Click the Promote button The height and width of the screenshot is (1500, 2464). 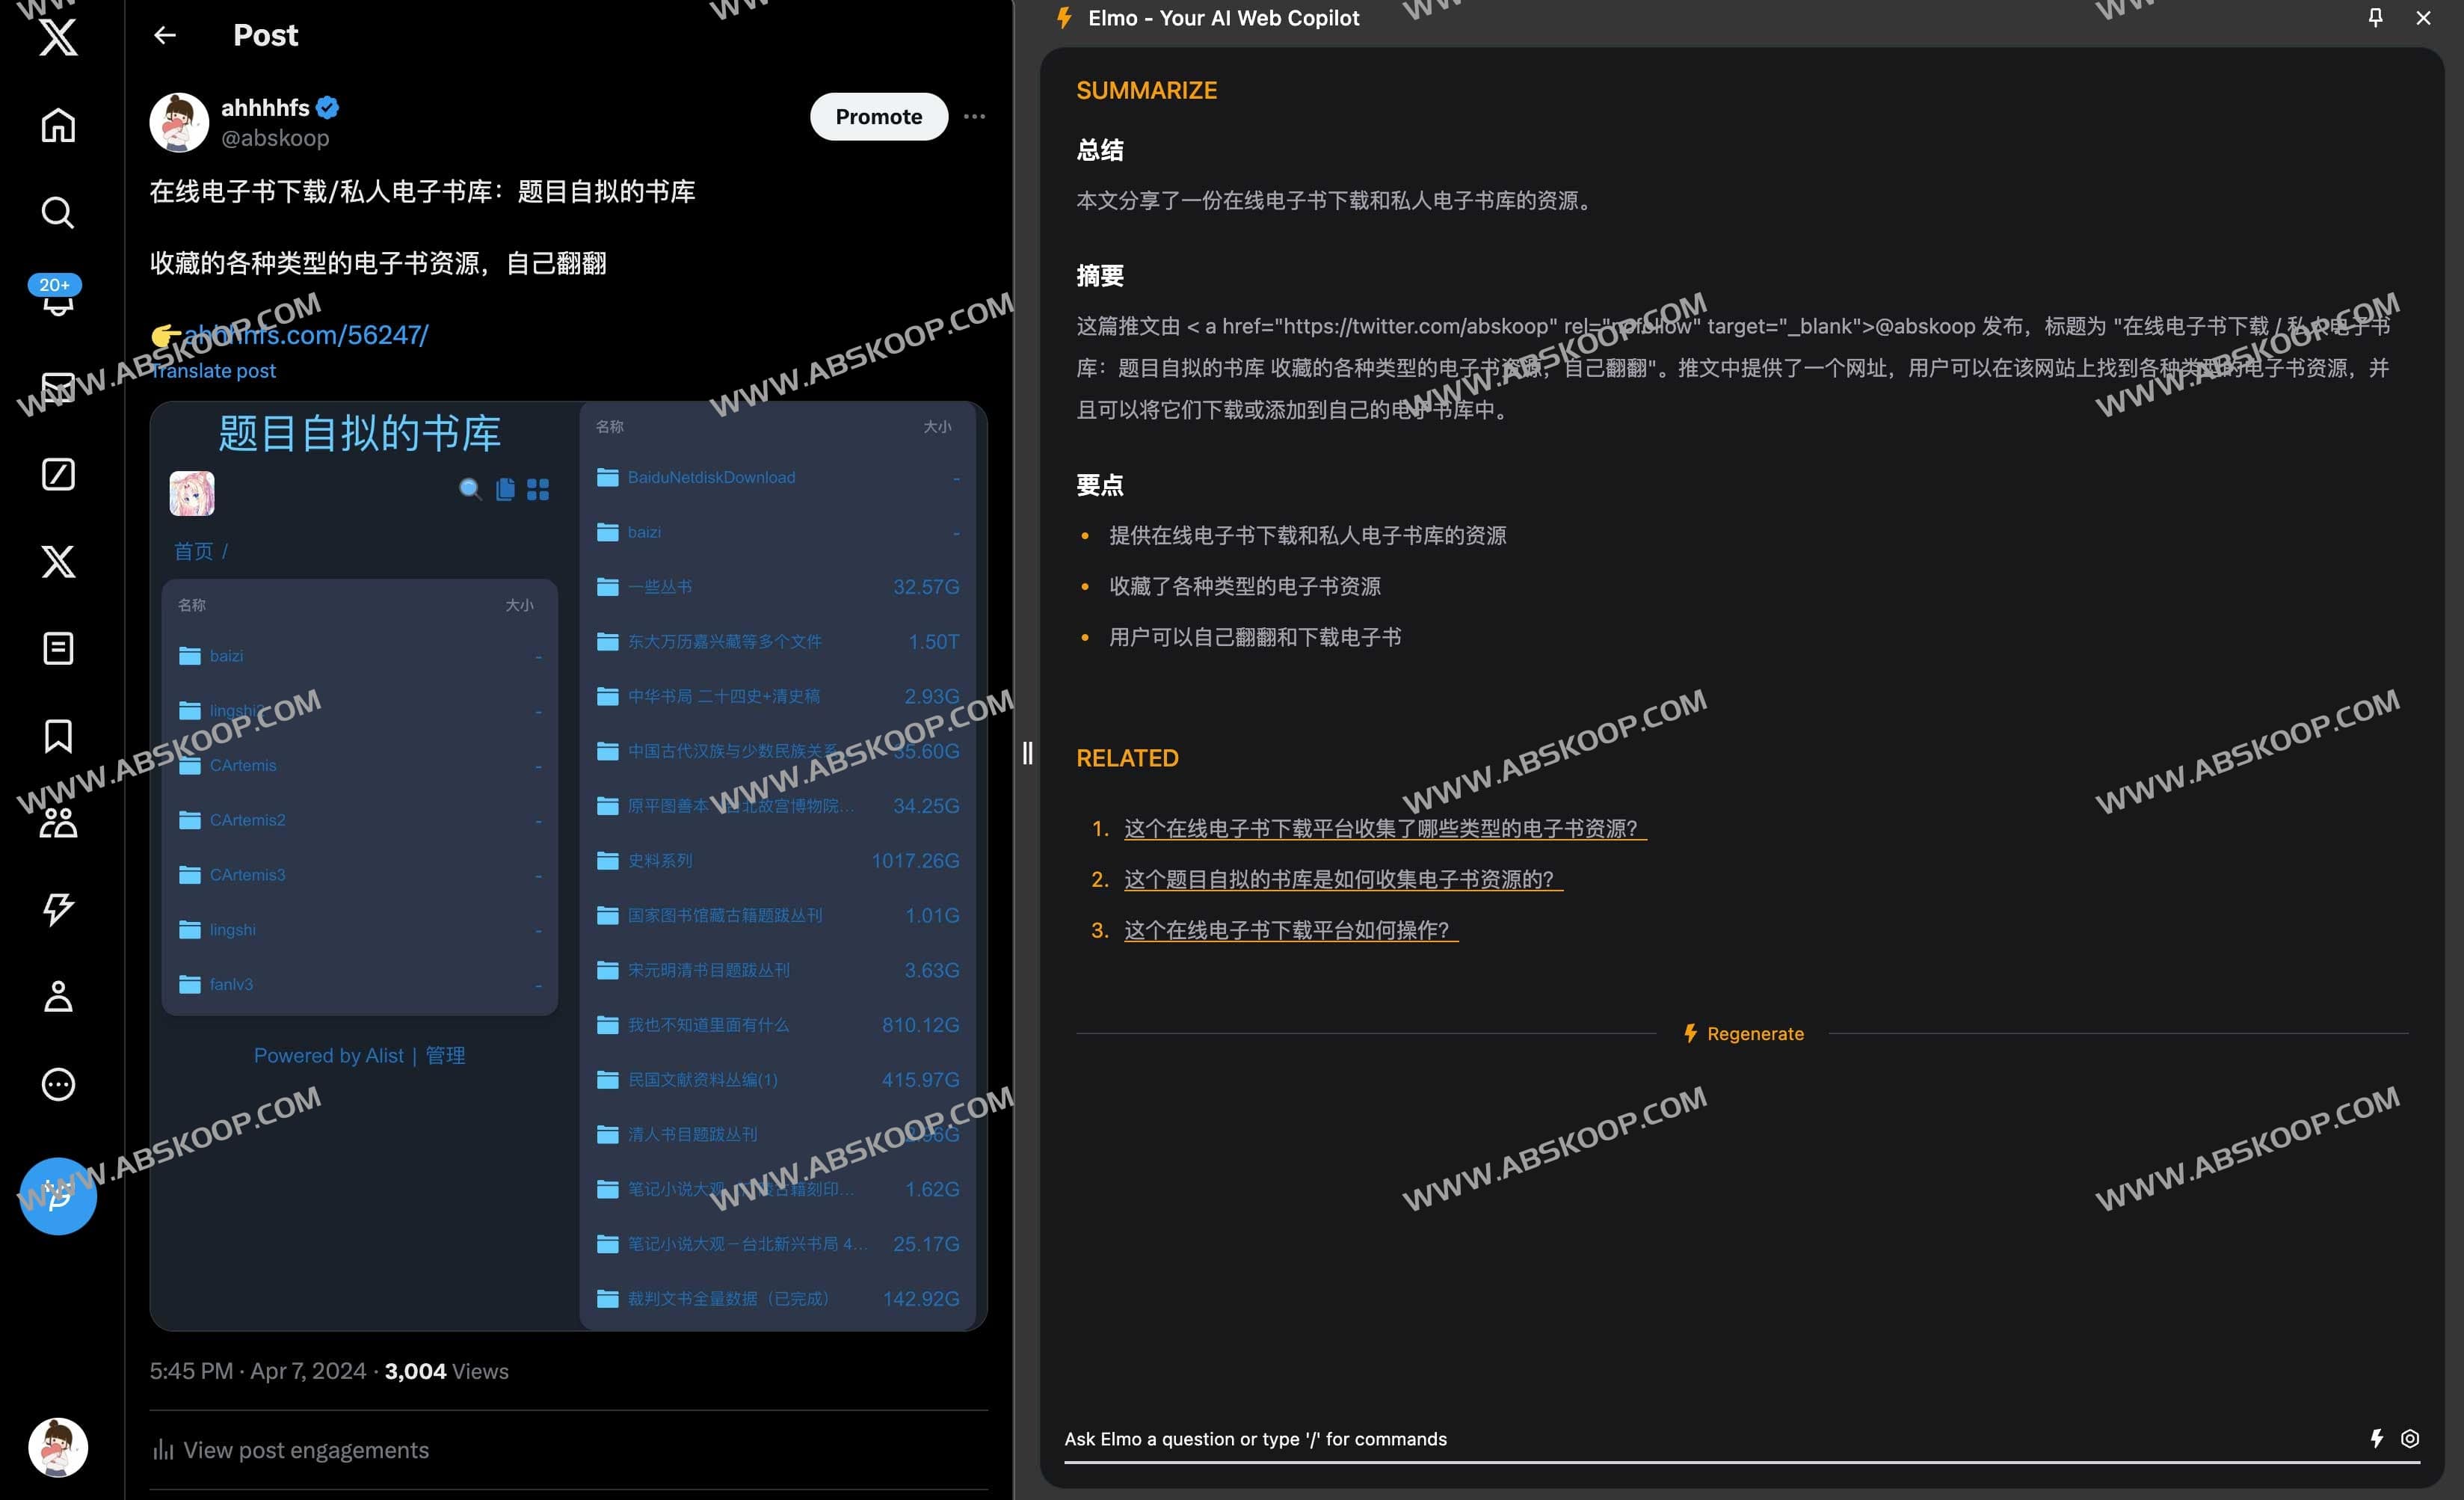point(878,116)
